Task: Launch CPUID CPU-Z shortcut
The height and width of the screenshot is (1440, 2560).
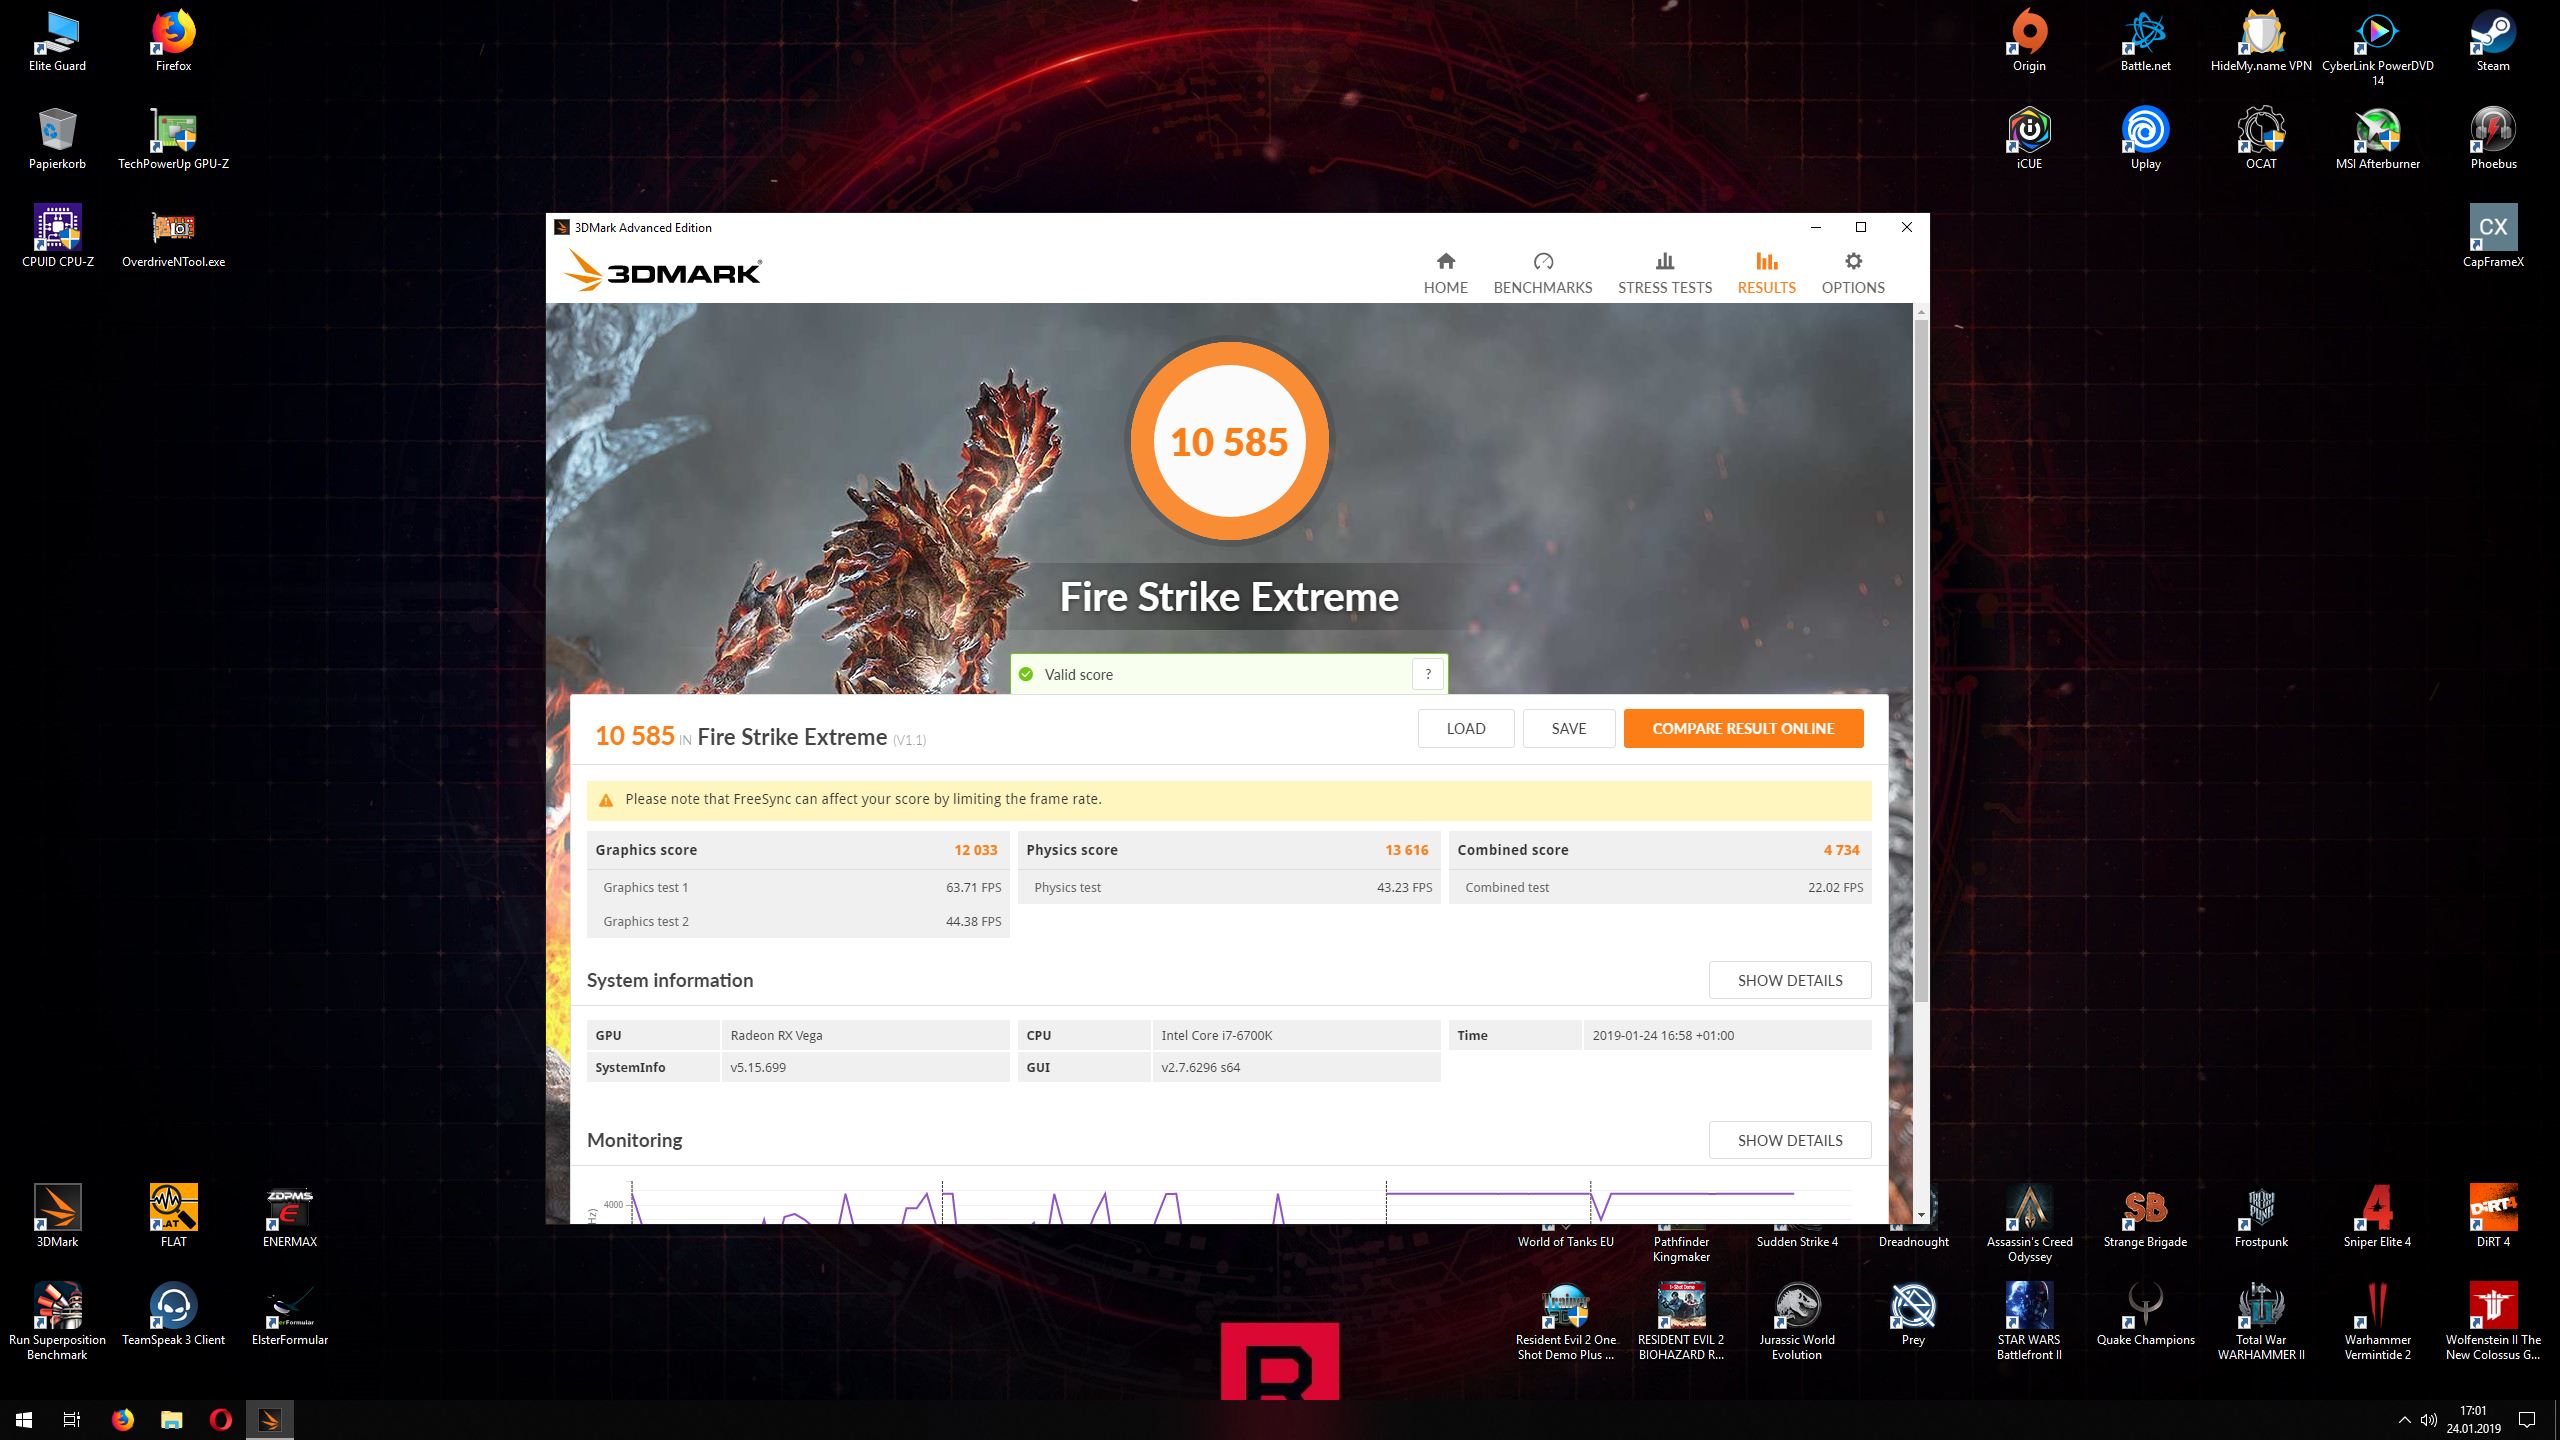Action: [57, 238]
